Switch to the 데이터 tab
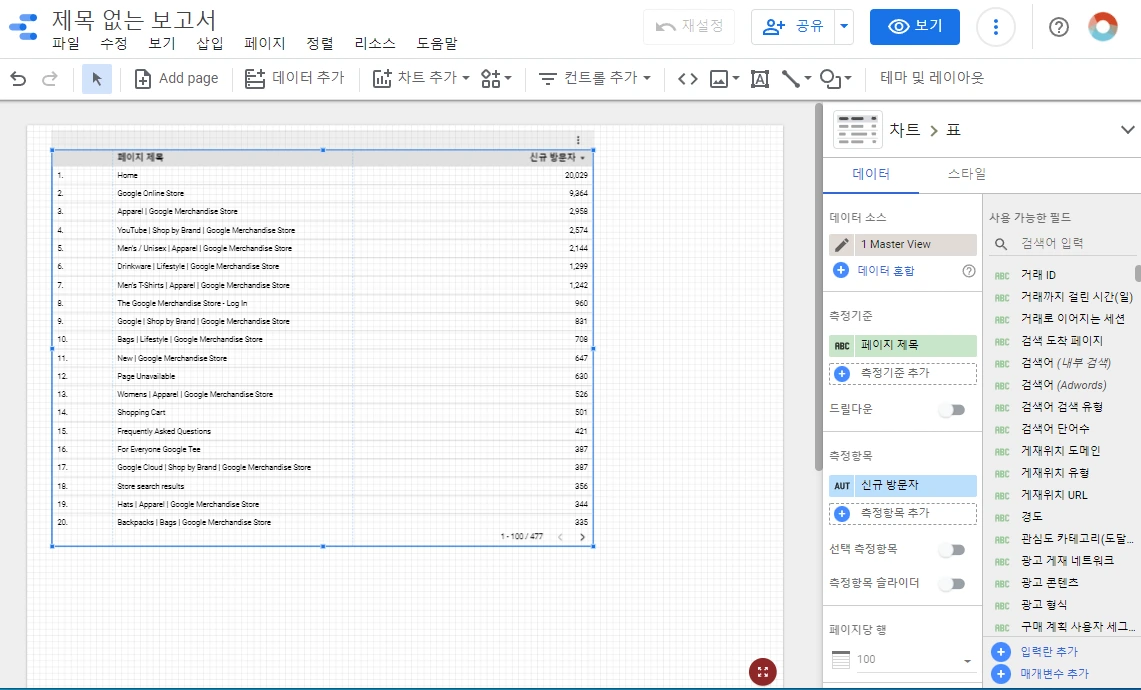Screen dimensions: 1141x690 [871, 174]
